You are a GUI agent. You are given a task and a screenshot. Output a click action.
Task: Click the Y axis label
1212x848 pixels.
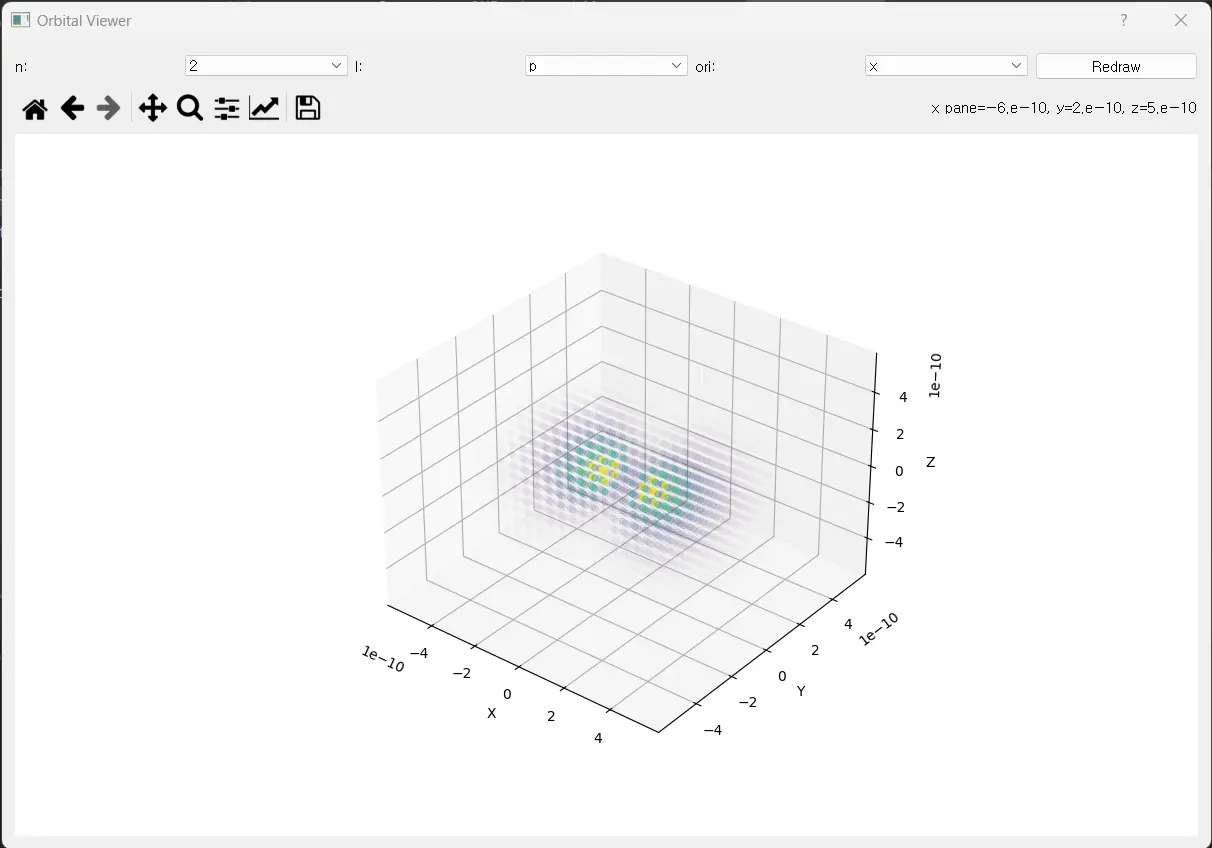coord(800,691)
